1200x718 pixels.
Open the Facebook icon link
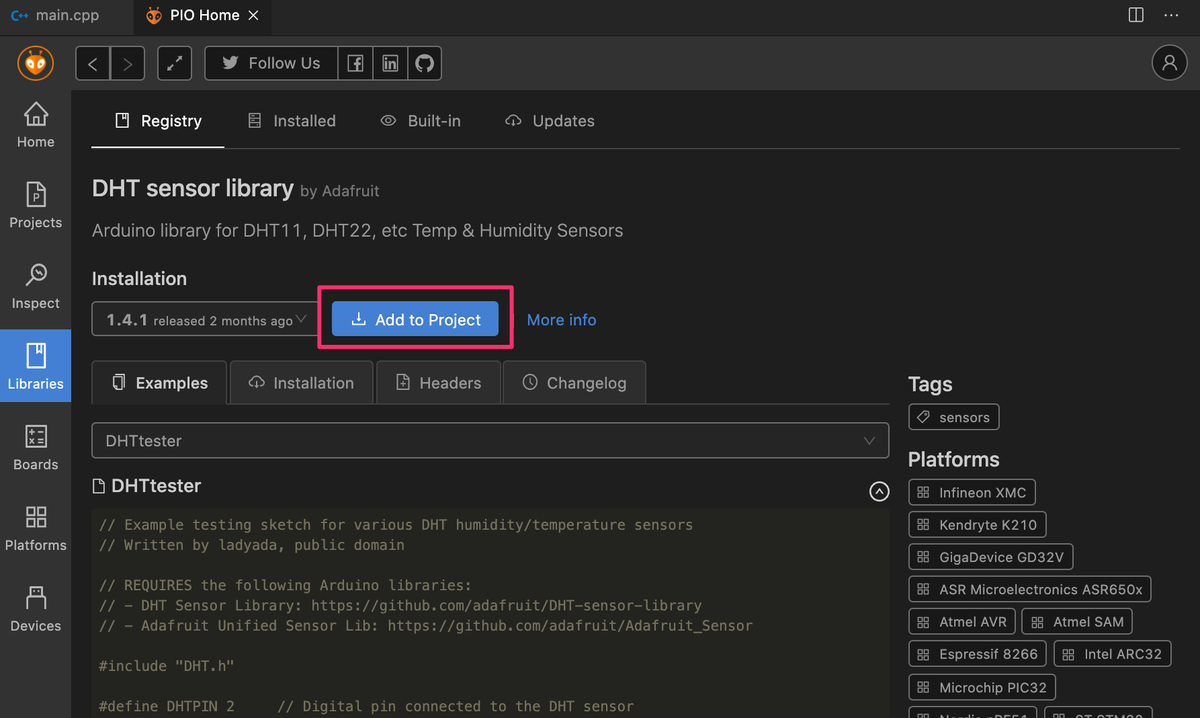click(355, 63)
